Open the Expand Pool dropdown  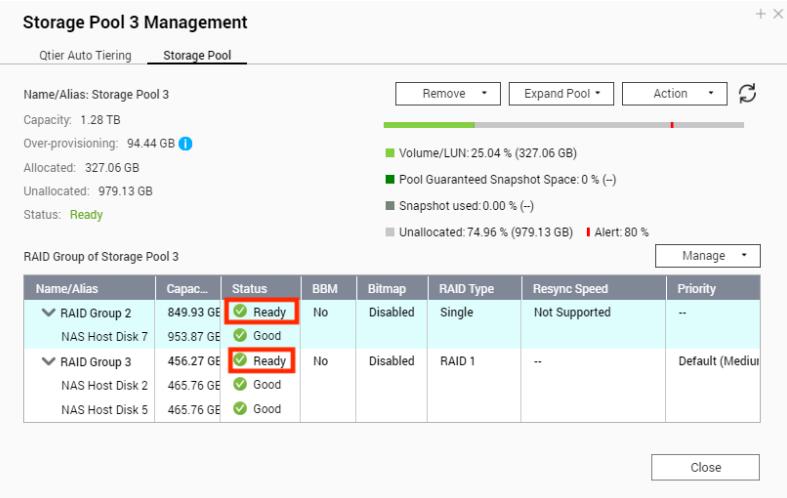click(561, 94)
